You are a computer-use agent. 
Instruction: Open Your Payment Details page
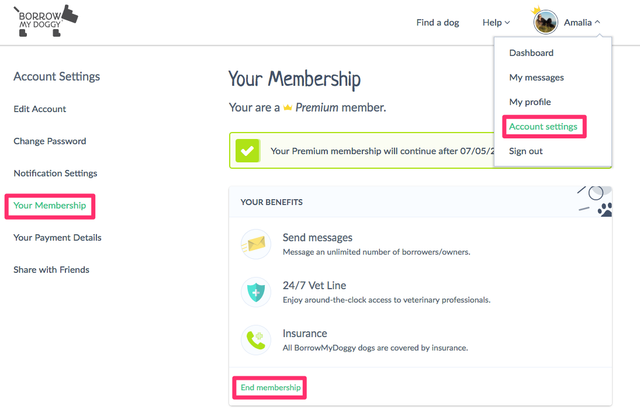57,237
